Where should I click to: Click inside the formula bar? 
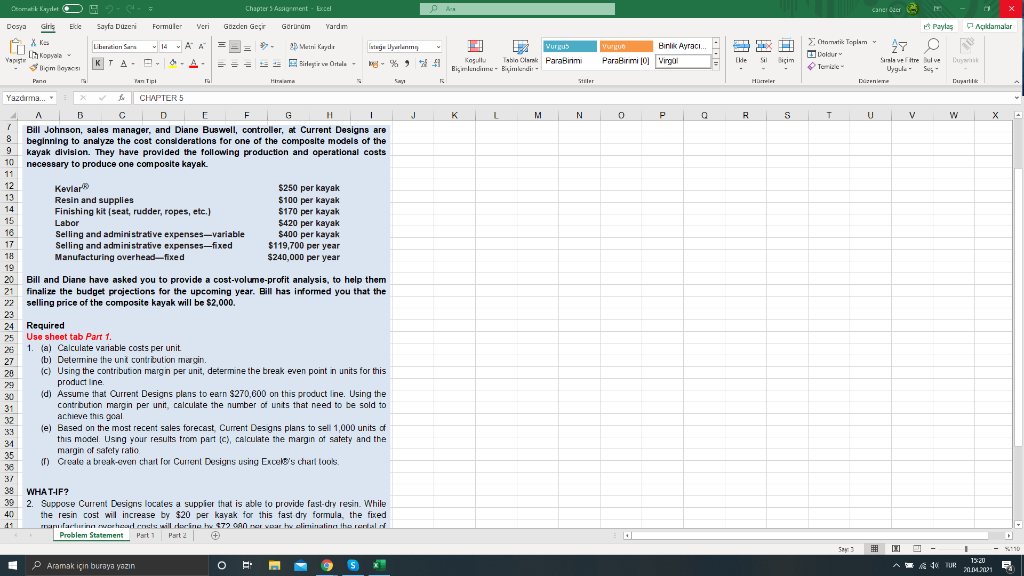(300, 100)
